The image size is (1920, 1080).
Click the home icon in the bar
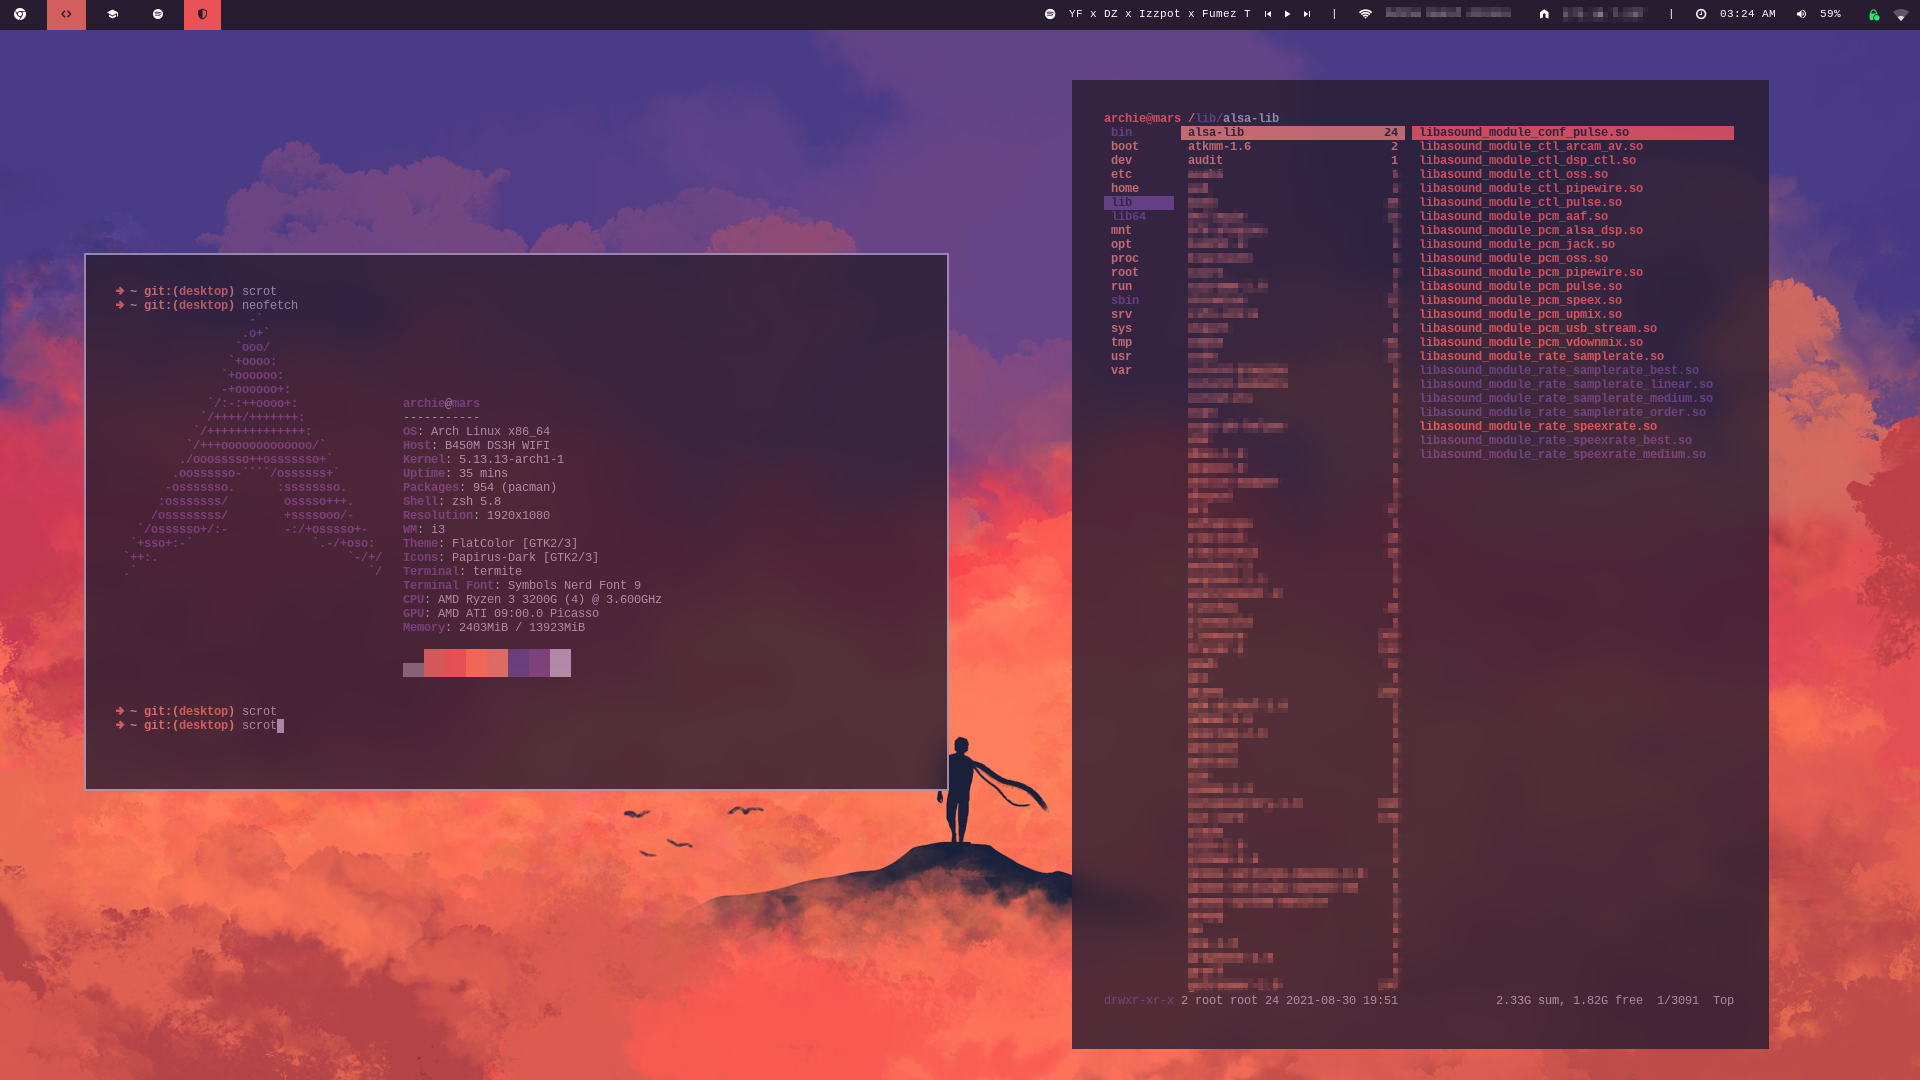[1544, 14]
